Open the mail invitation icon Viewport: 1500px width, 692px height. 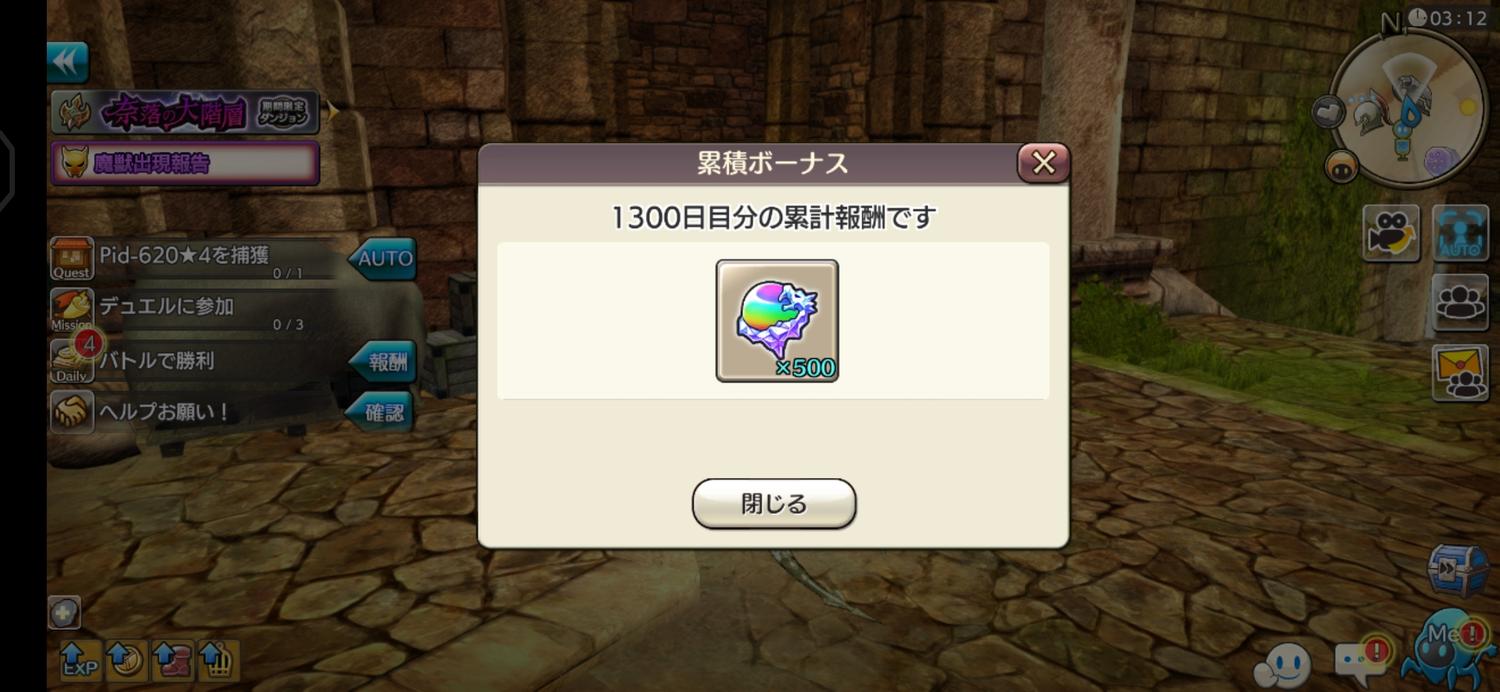(x=1461, y=373)
